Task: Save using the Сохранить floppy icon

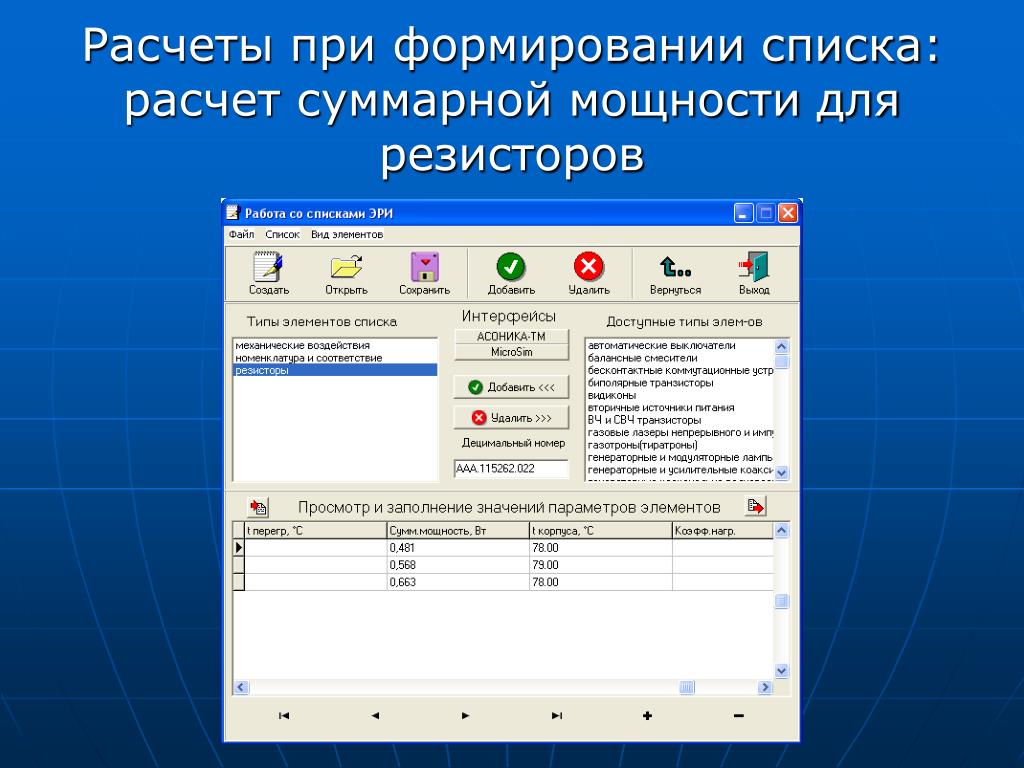Action: pyautogui.click(x=424, y=274)
